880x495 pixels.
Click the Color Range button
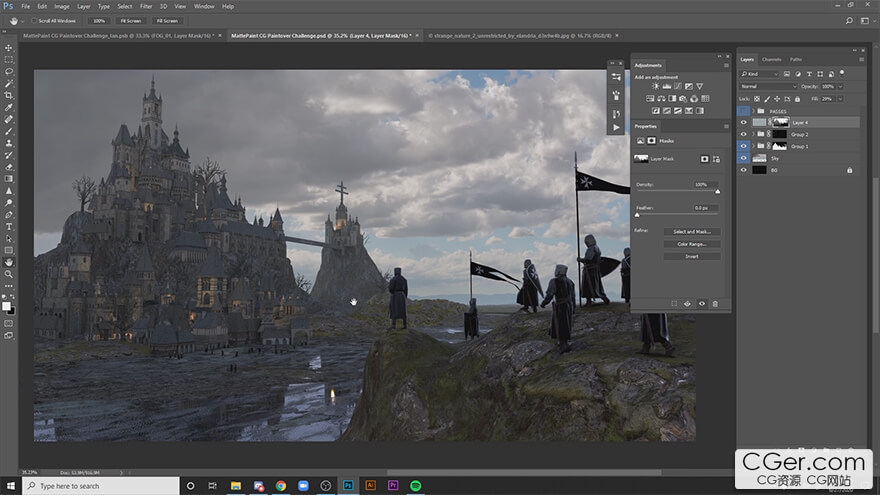tap(691, 244)
